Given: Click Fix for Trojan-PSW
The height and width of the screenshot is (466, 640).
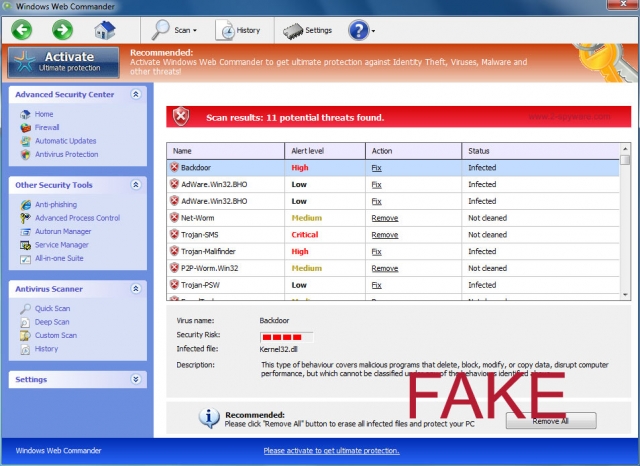Looking at the screenshot, I should click(x=376, y=285).
